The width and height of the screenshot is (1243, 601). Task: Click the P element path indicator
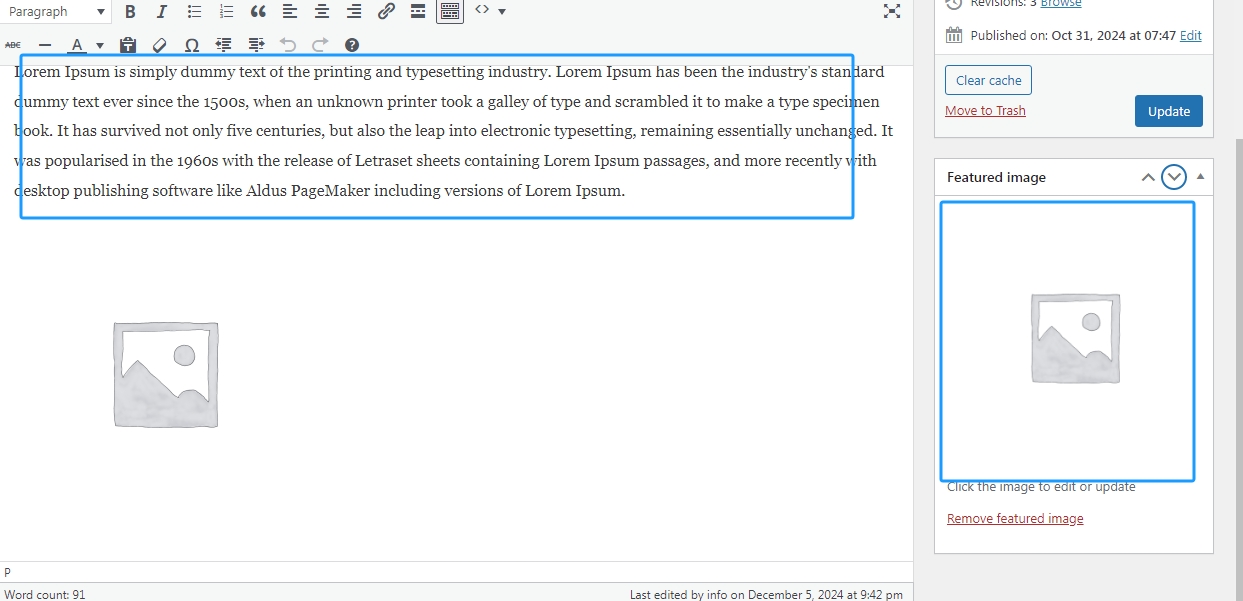tap(8, 573)
